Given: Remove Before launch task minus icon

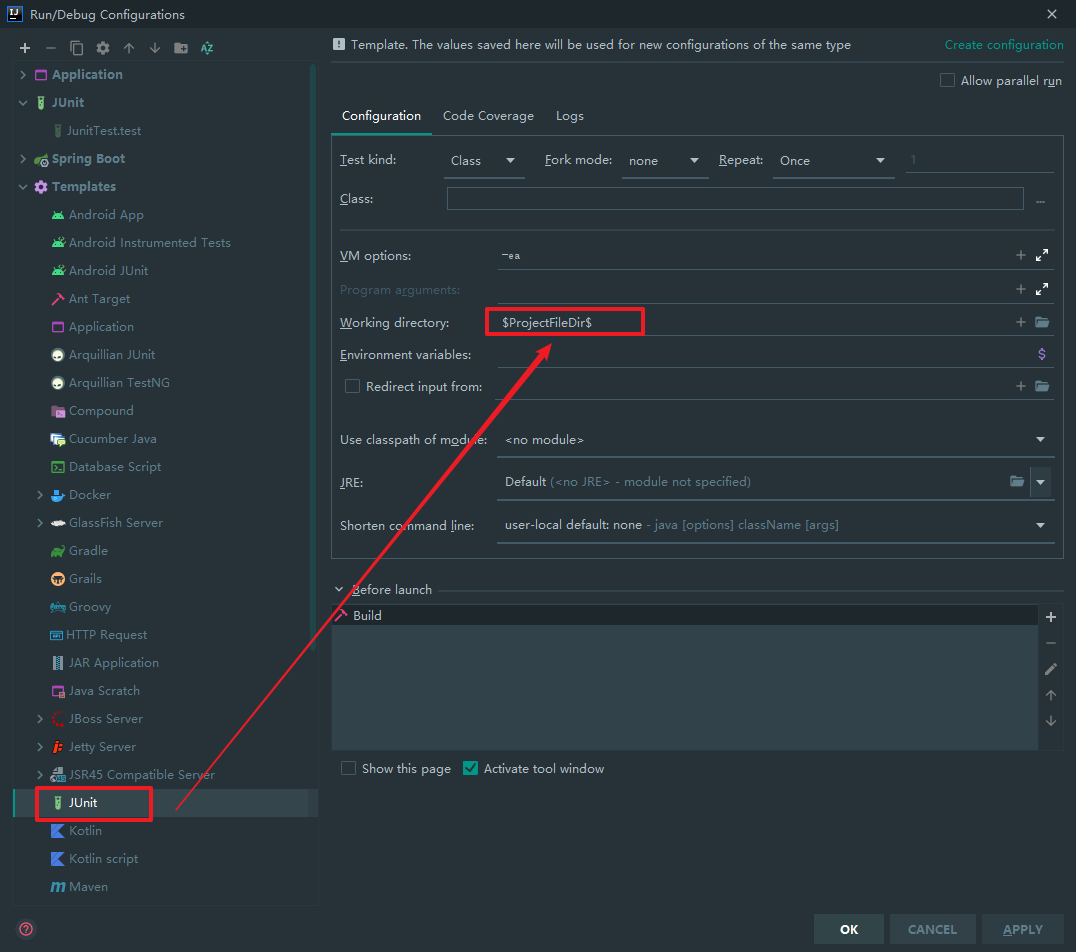Looking at the screenshot, I should click(x=1051, y=643).
